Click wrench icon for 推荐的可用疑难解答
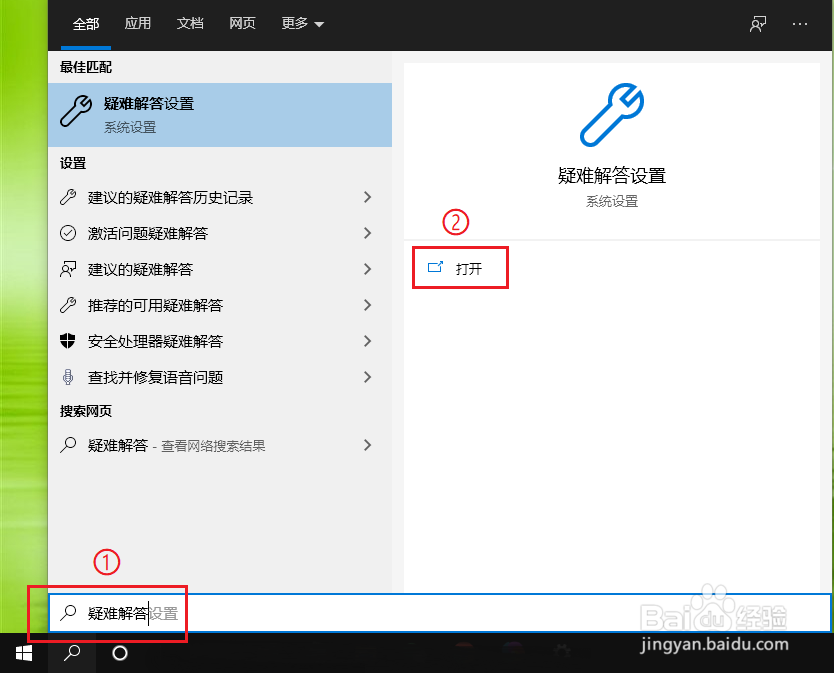This screenshot has height=673, width=834. coord(68,305)
